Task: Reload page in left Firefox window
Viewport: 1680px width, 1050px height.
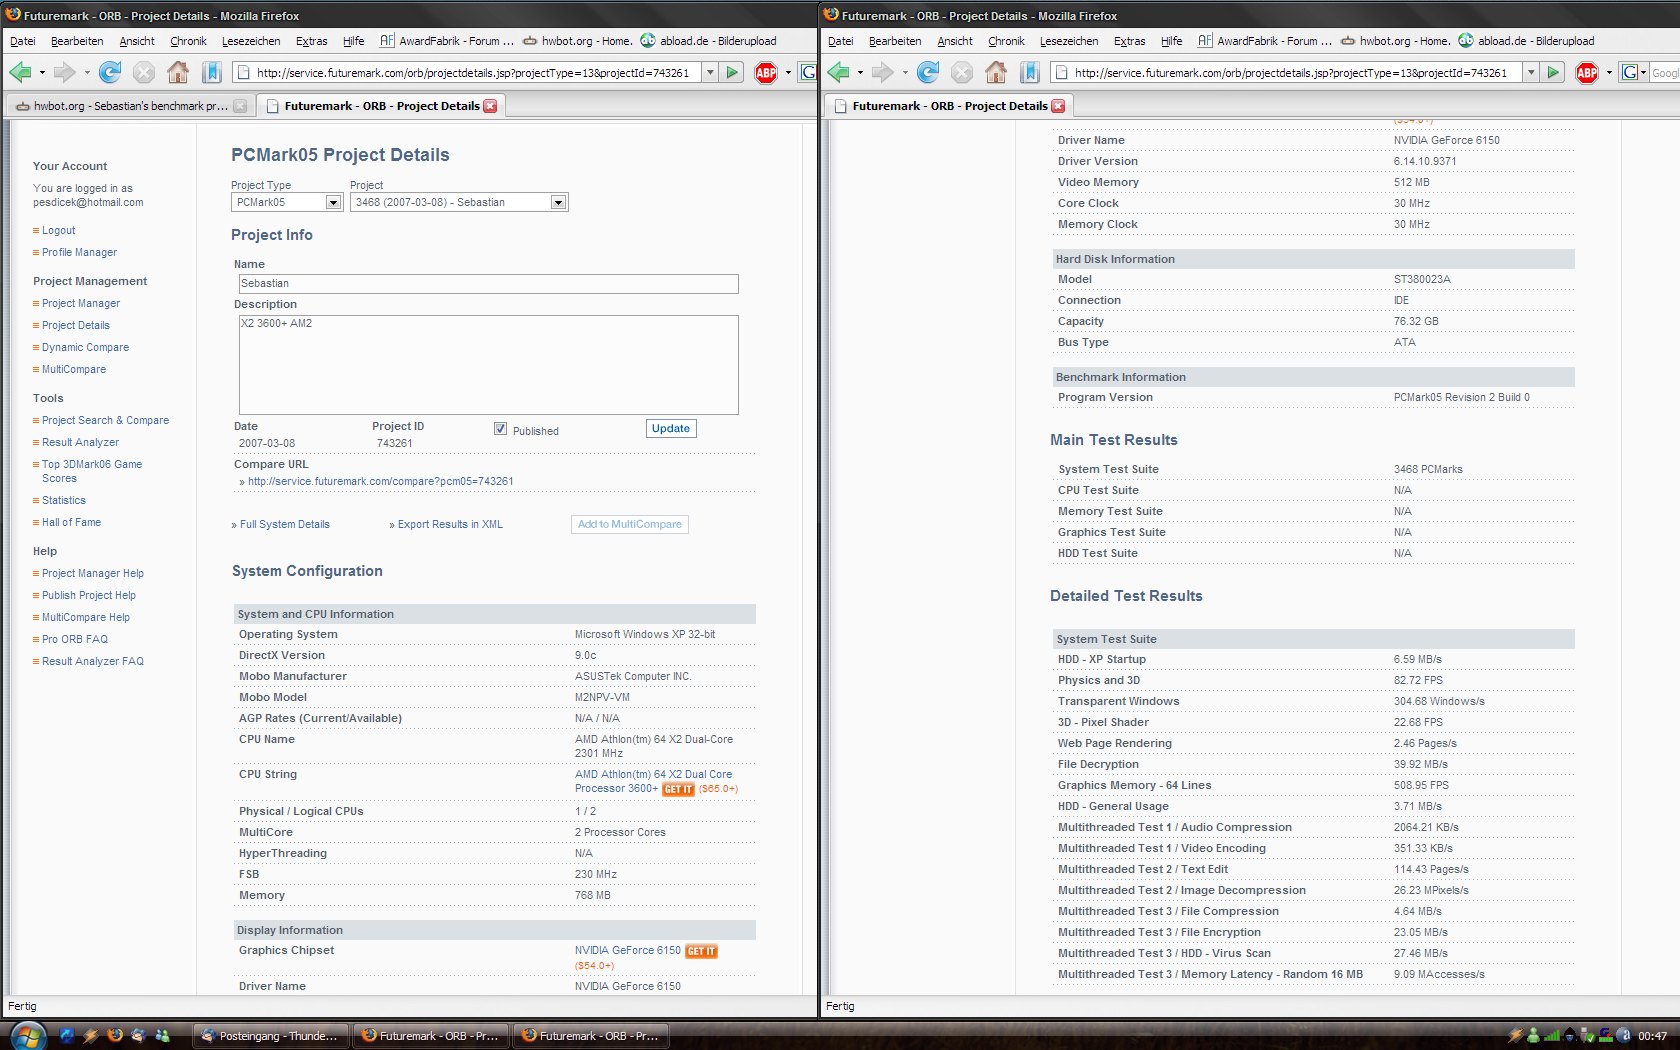Action: click(110, 72)
